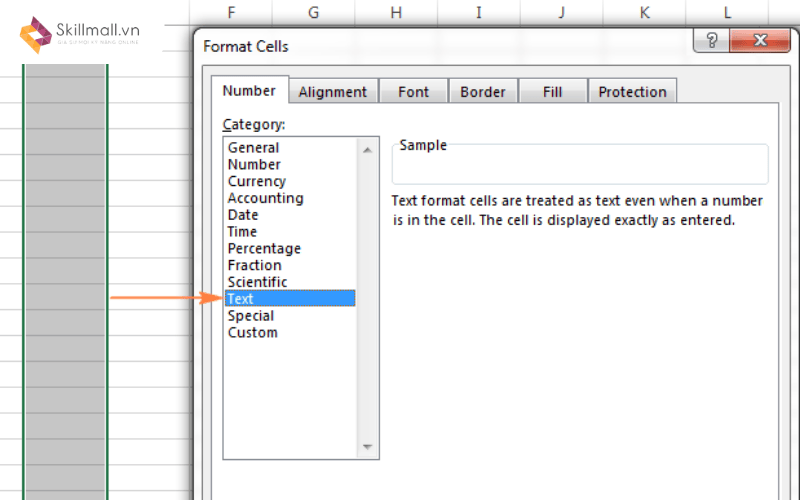Select column I header in spreadsheet
Screen dimensions: 800x500
[x=479, y=12]
